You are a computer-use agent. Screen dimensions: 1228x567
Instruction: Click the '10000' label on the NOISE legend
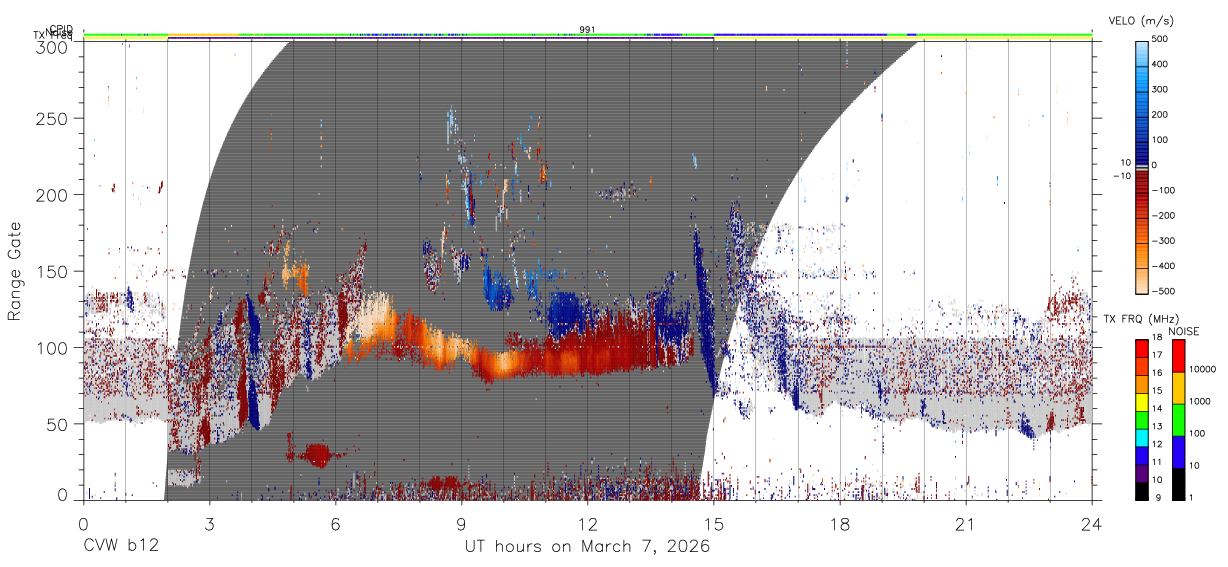coord(1203,369)
